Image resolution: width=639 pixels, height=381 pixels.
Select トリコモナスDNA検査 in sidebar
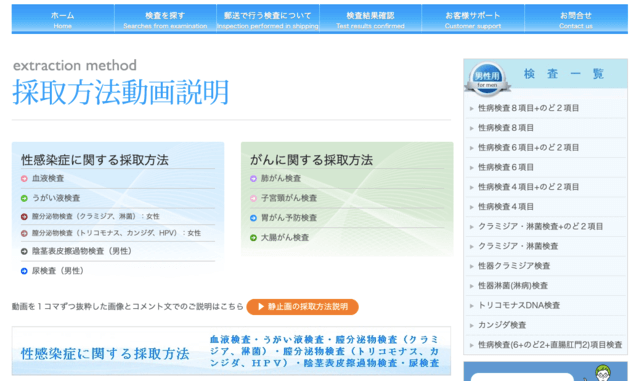click(519, 306)
